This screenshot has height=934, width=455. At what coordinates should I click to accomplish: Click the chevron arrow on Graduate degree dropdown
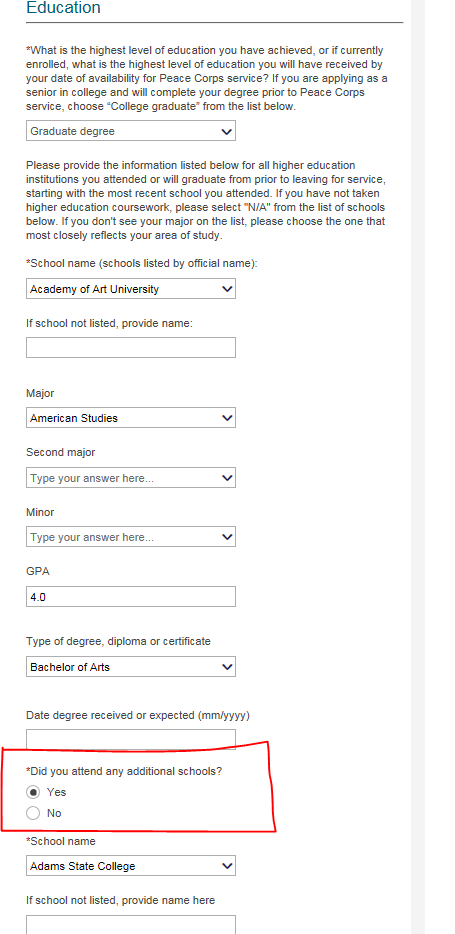click(x=226, y=131)
